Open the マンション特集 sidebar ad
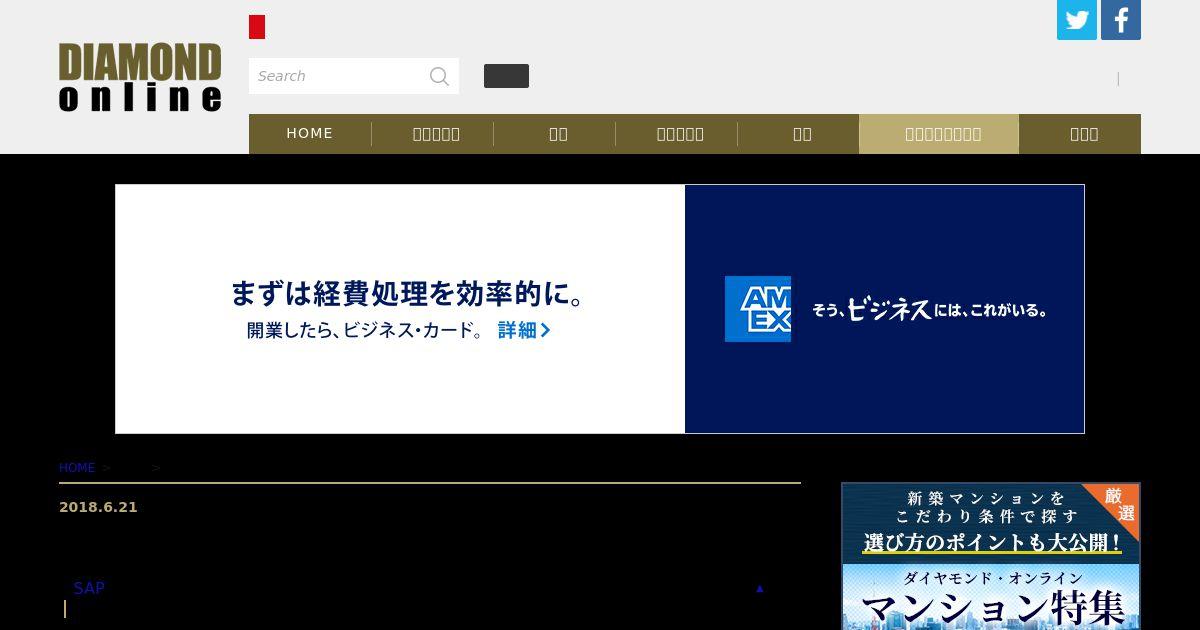The height and width of the screenshot is (630, 1200). click(x=991, y=556)
